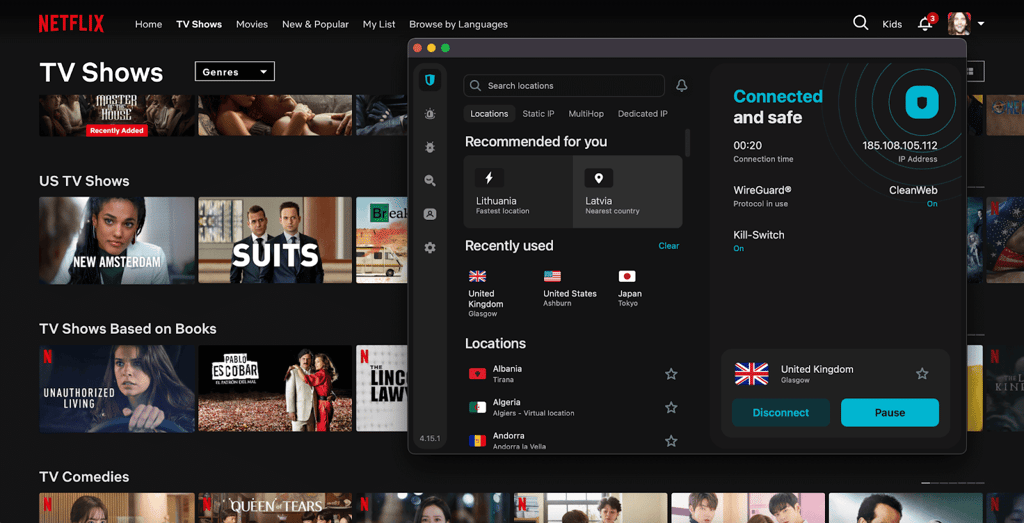Expand the Netflix profile dropdown arrow
This screenshot has height=523, width=1024.
point(981,24)
